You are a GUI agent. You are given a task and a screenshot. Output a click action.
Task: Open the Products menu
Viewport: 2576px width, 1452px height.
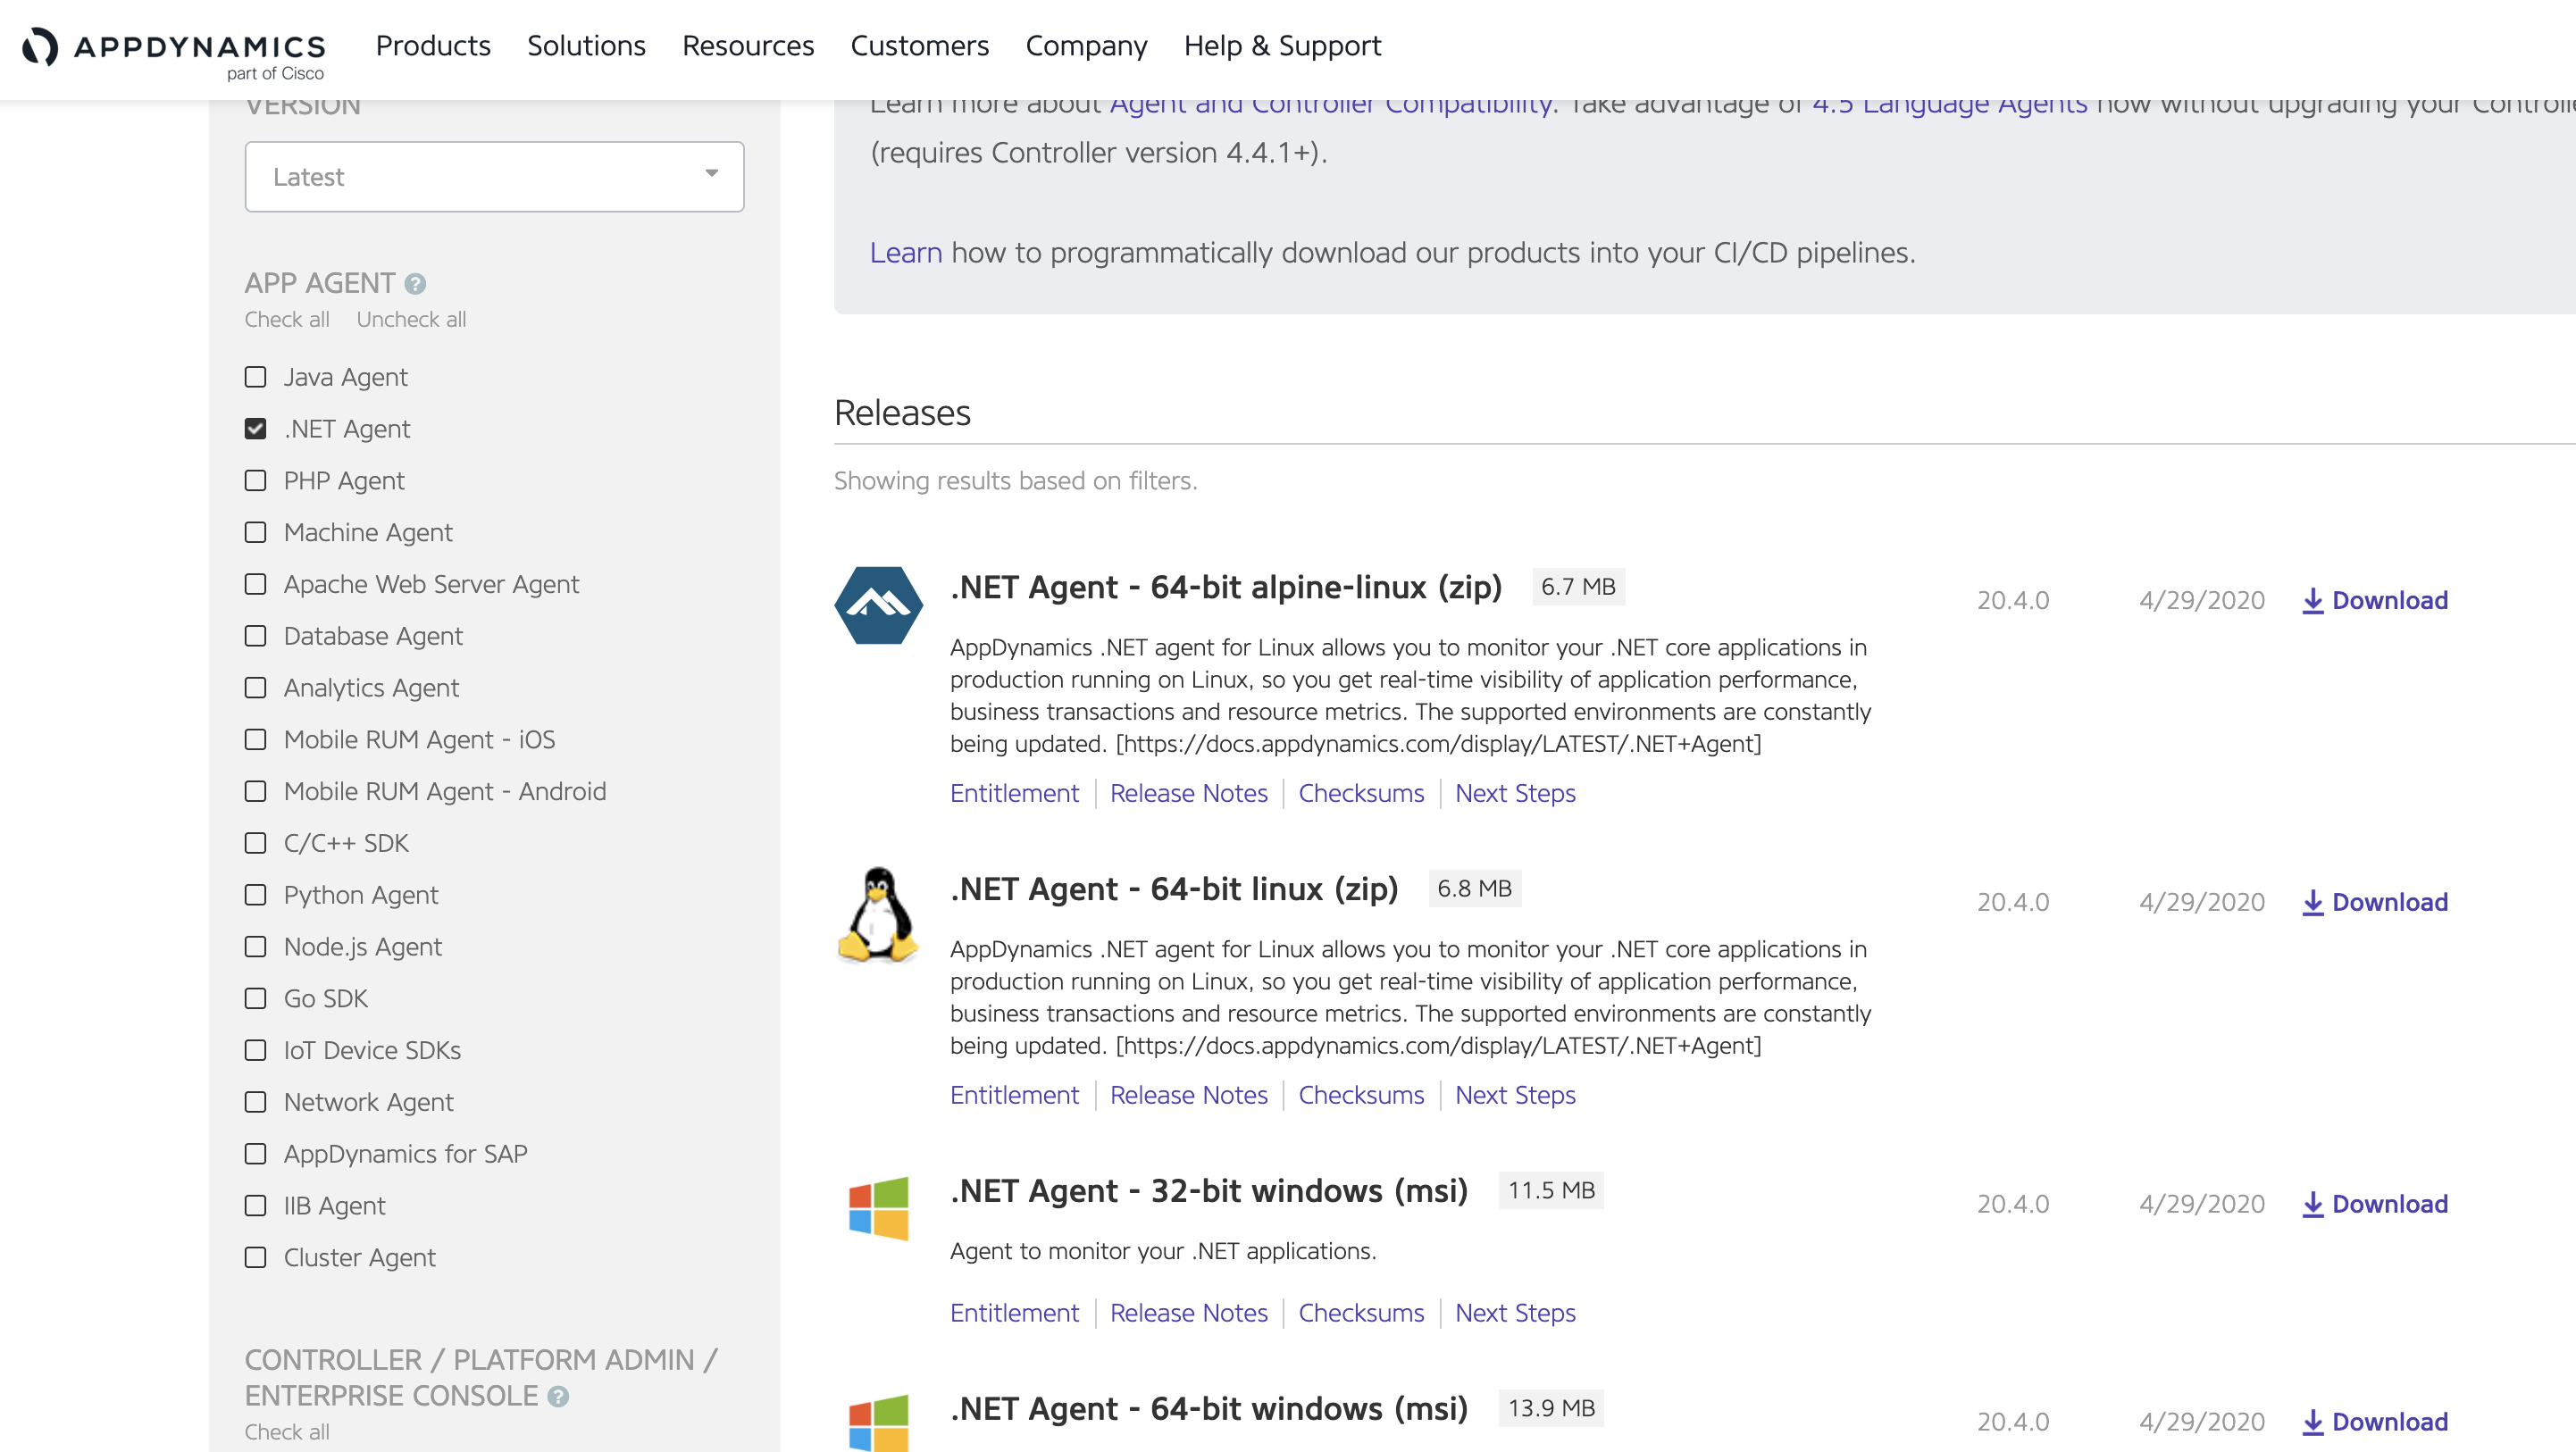433,46
